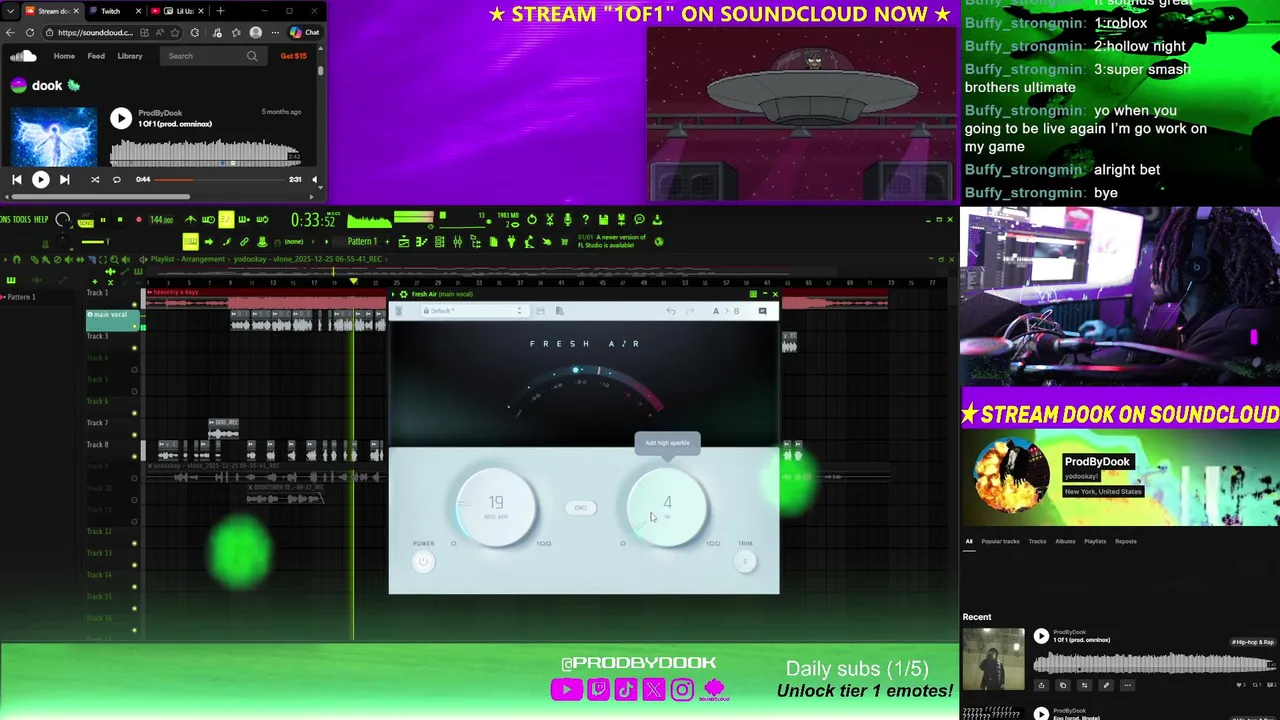Open the Fresh Air plugin options gear
The height and width of the screenshot is (720, 1280).
(x=403, y=294)
